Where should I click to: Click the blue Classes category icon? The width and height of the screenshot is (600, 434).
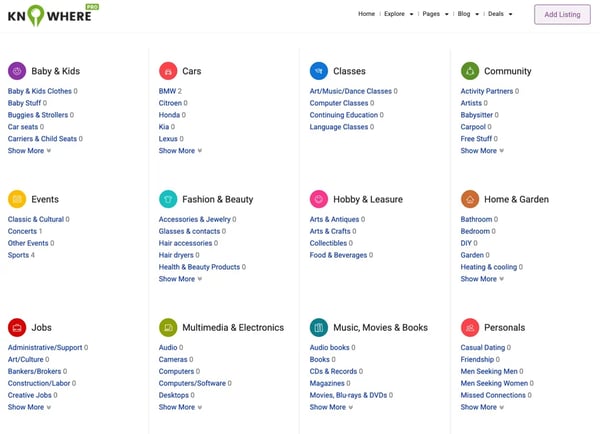point(319,71)
